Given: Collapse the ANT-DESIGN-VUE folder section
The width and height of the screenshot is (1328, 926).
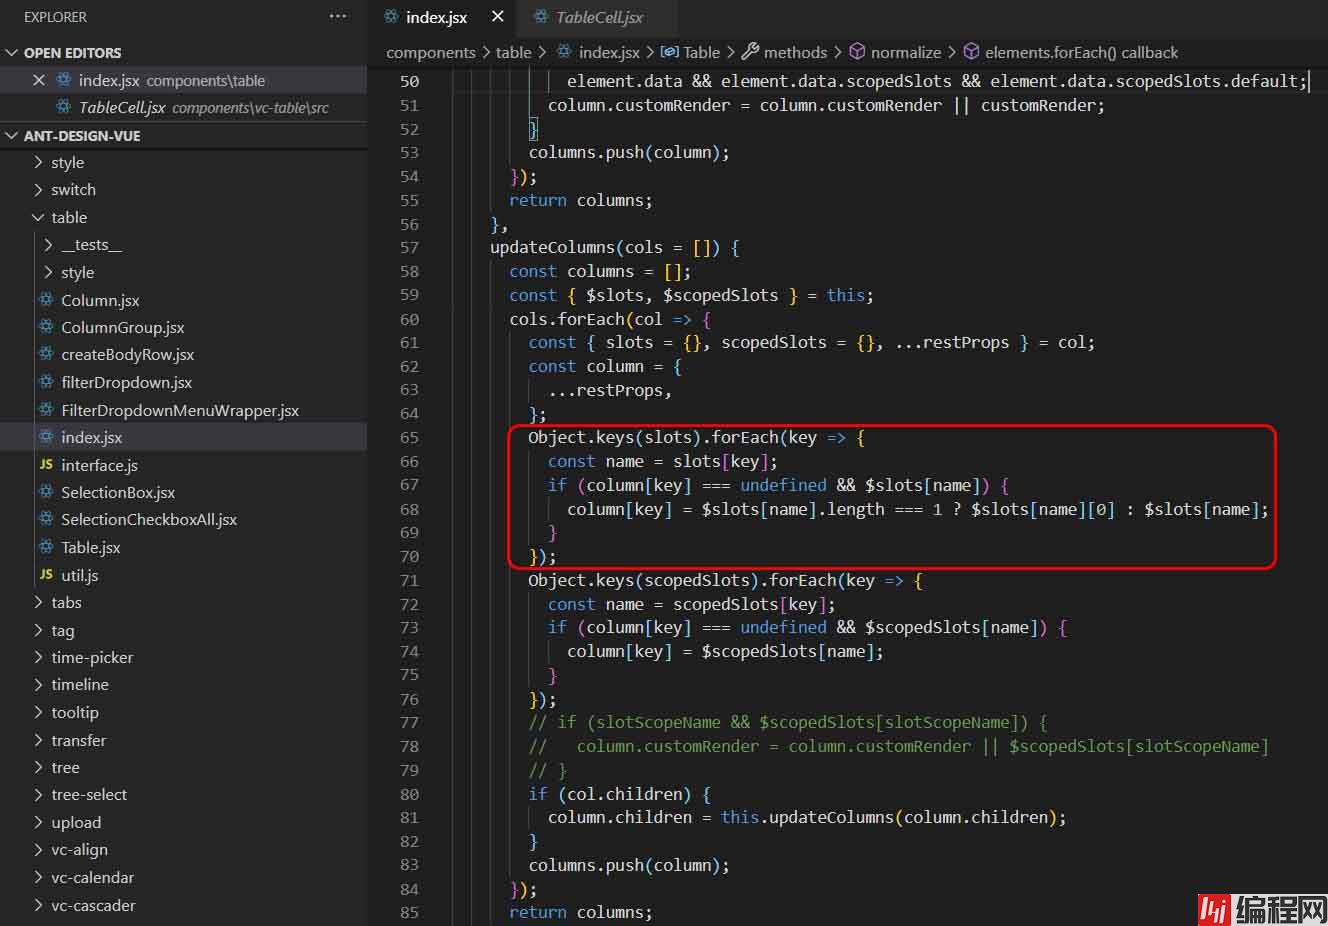Looking at the screenshot, I should click(x=12, y=135).
